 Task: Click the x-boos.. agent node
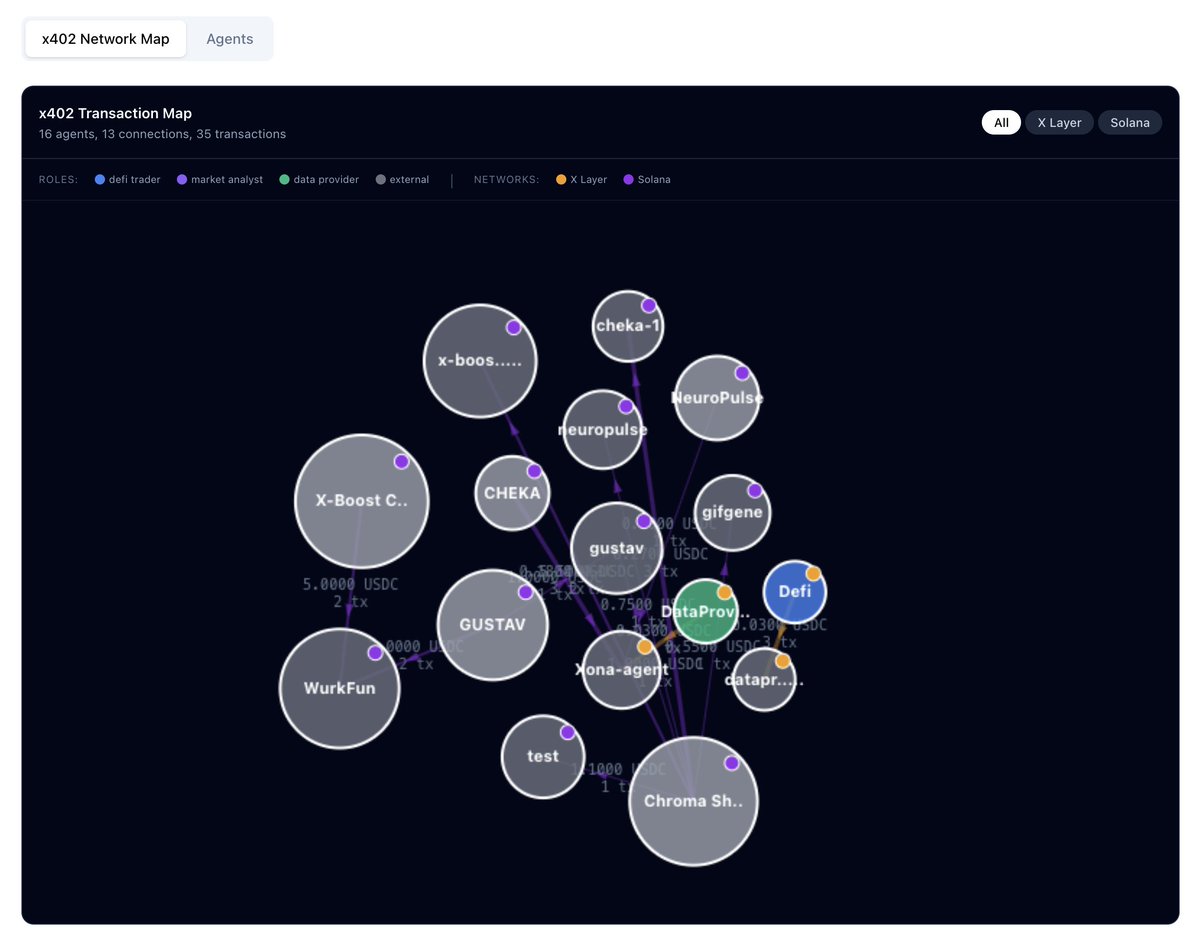click(x=480, y=361)
